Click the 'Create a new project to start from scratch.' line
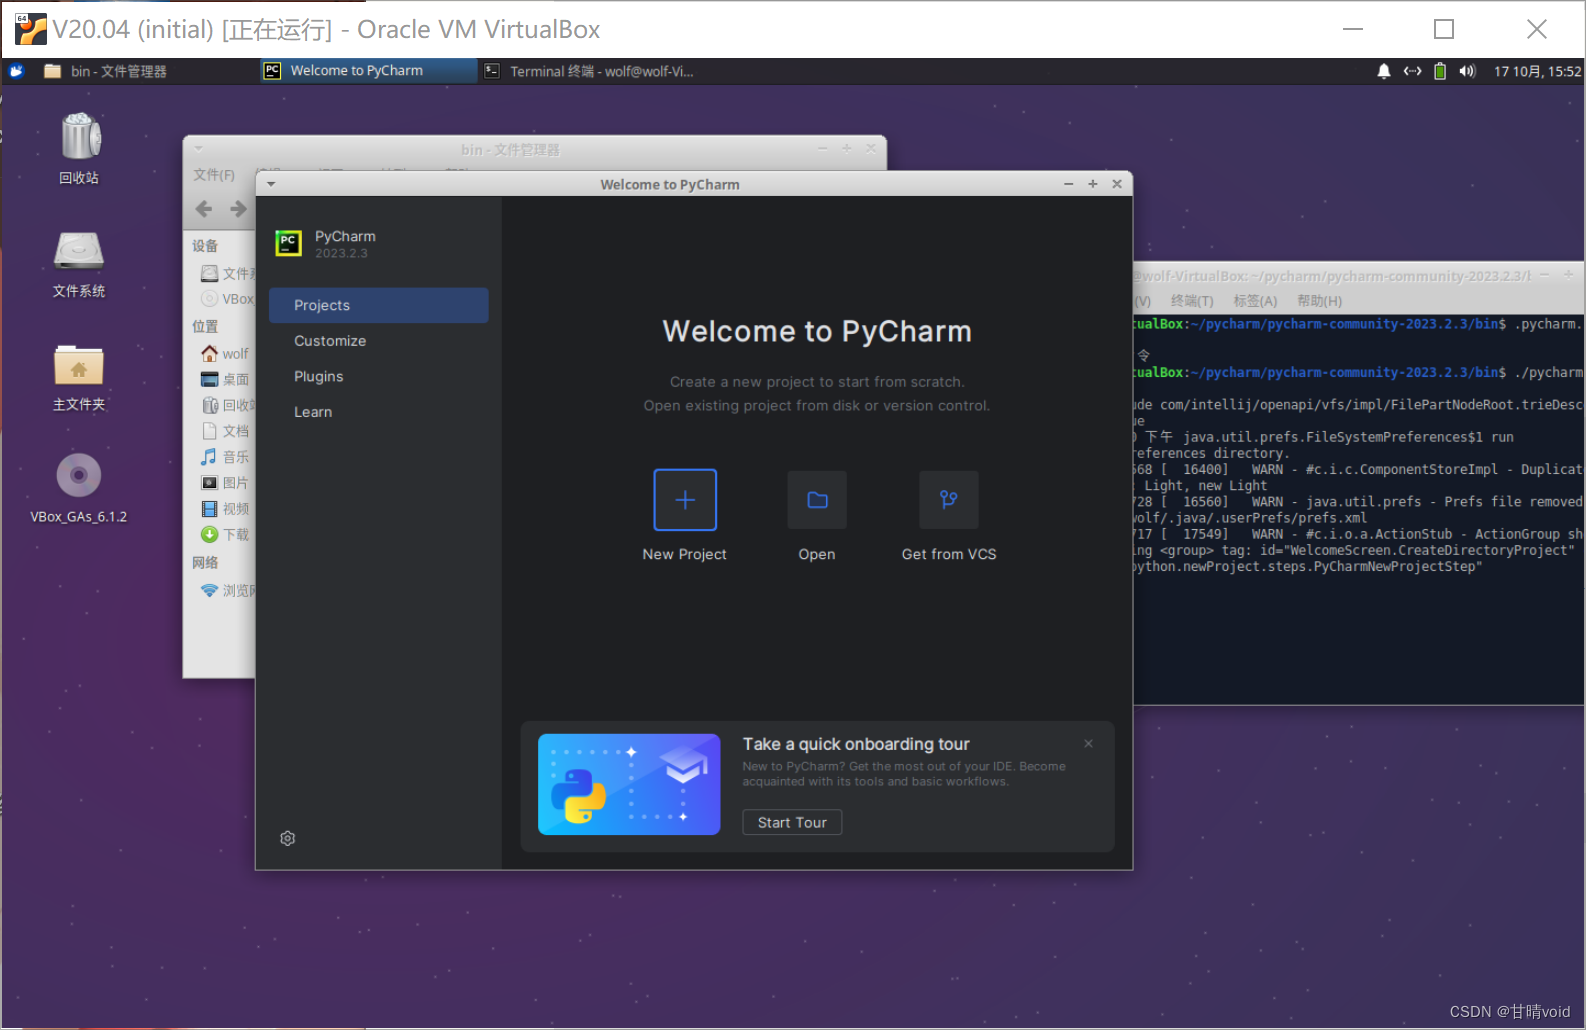The width and height of the screenshot is (1586, 1030). click(817, 382)
